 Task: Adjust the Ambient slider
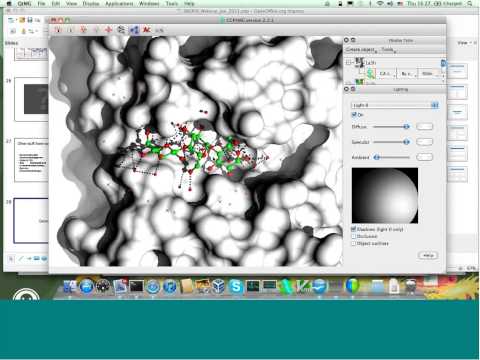pyautogui.click(x=391, y=157)
